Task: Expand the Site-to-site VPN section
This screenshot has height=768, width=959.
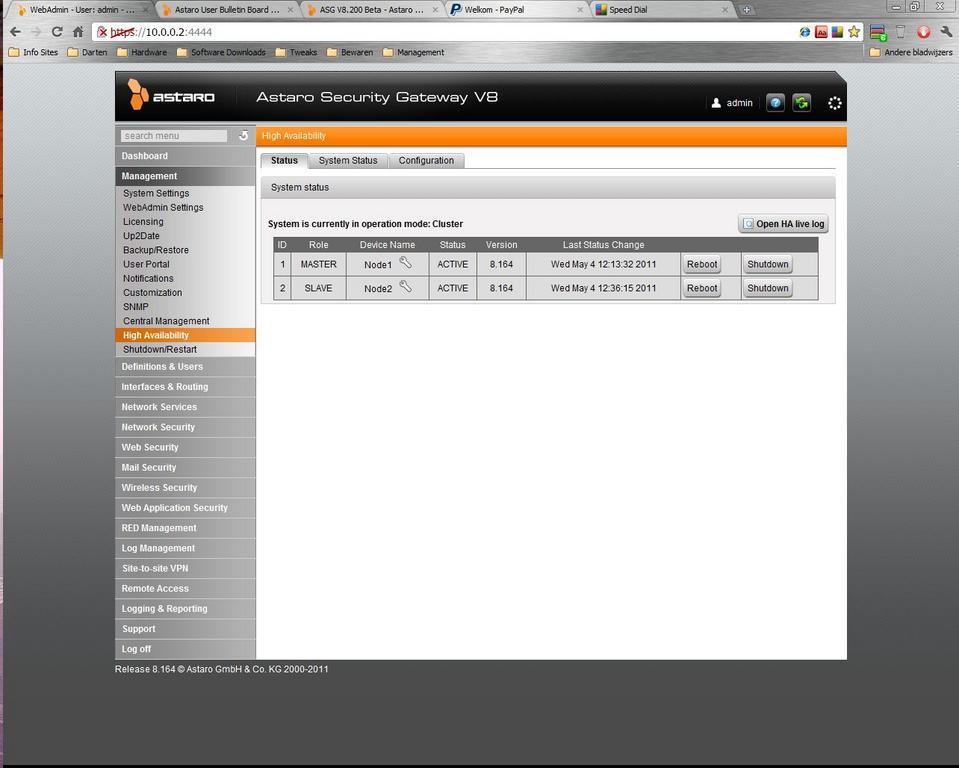Action: pos(185,569)
